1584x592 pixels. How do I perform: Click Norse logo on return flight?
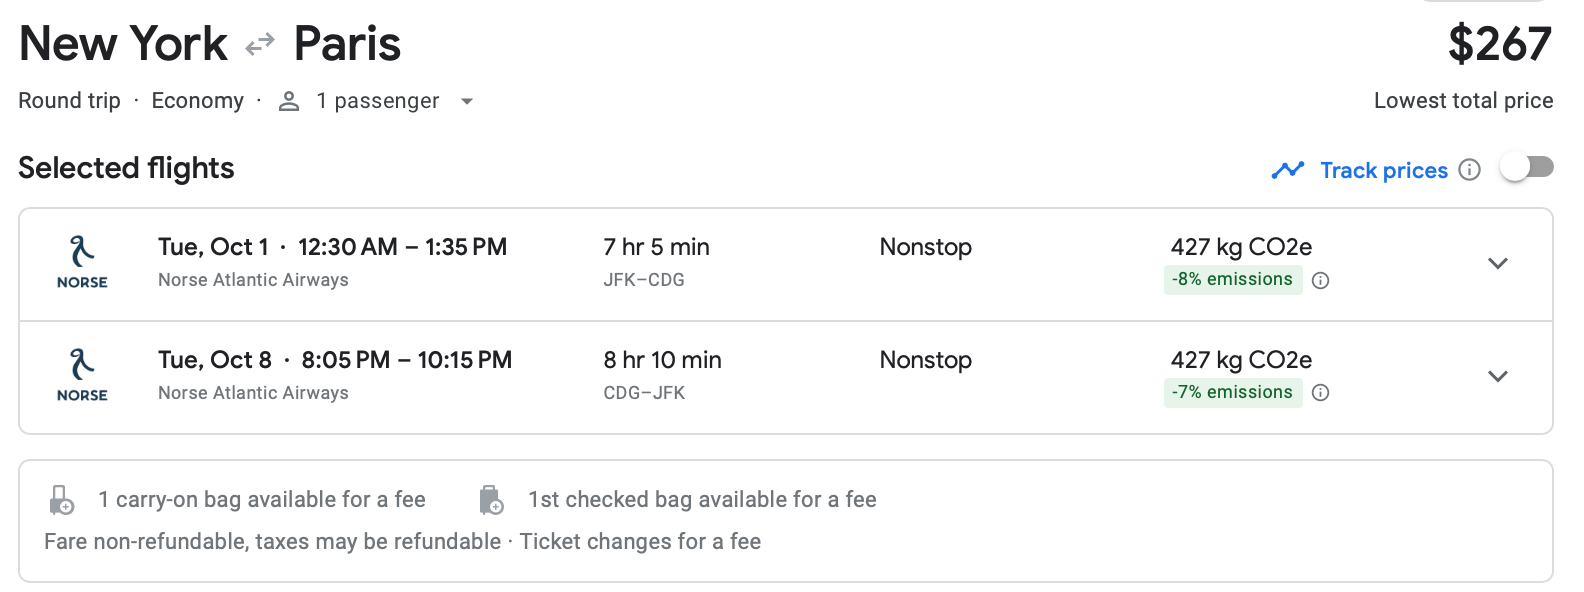[x=82, y=375]
